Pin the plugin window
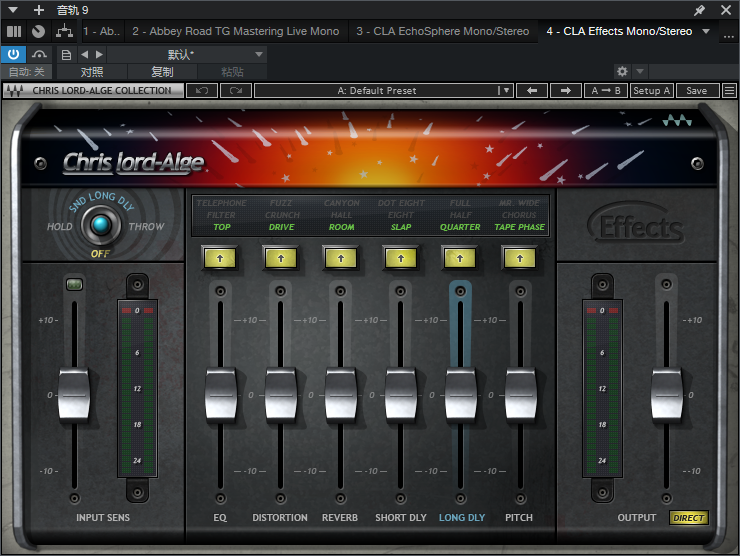The height and width of the screenshot is (556, 740). pos(699,10)
